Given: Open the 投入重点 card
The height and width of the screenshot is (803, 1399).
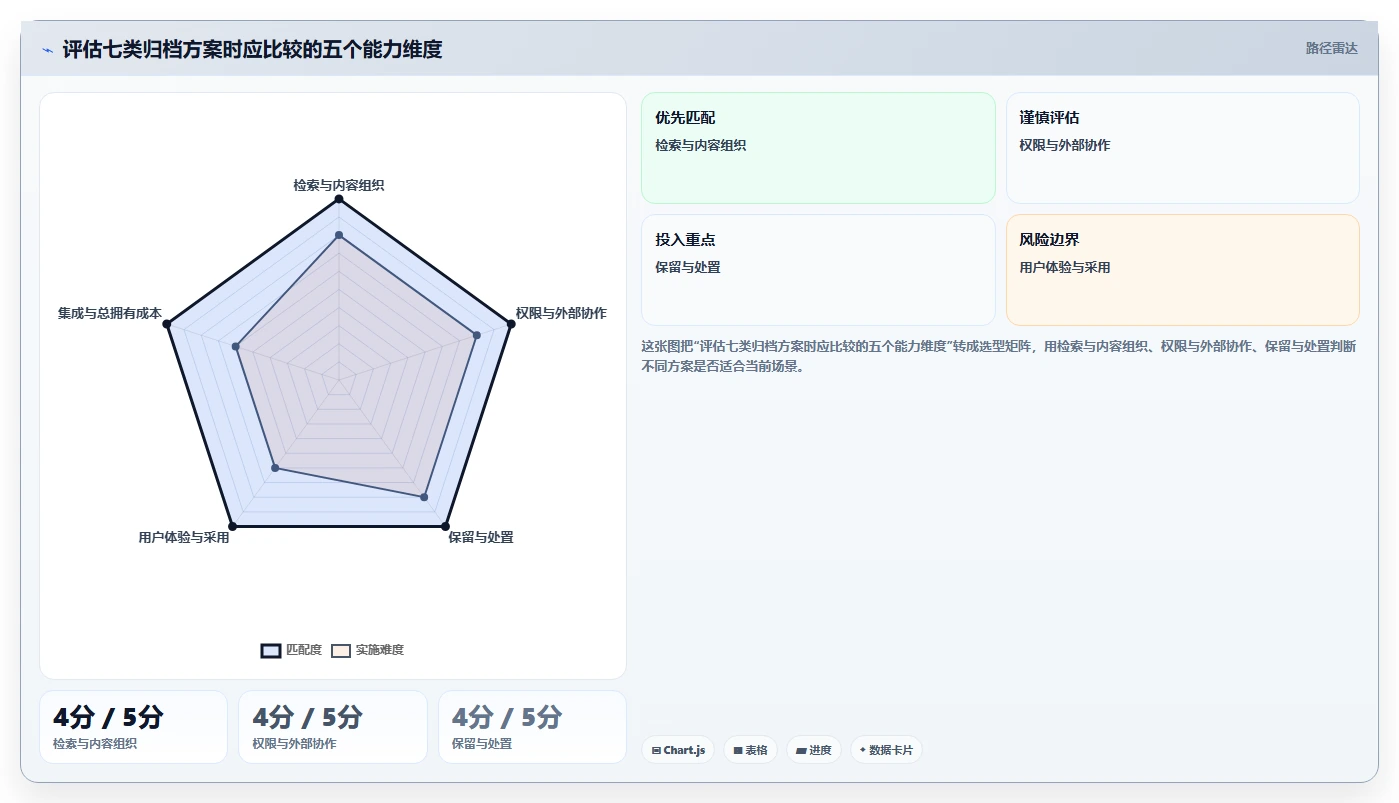Looking at the screenshot, I should 818,270.
